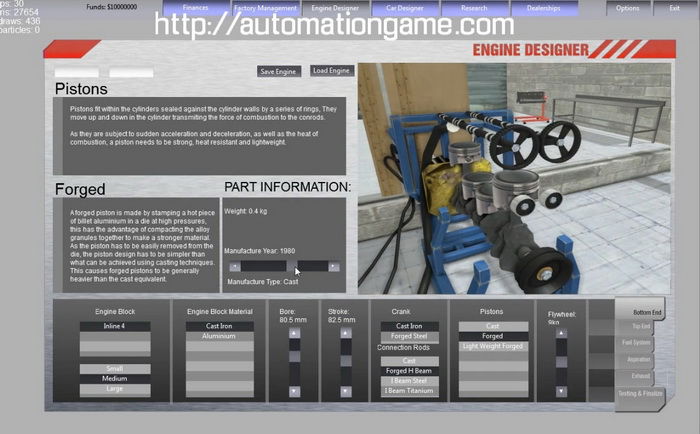Switch to the Top End tab
Screen dimensions: 700x434
[x=635, y=327]
